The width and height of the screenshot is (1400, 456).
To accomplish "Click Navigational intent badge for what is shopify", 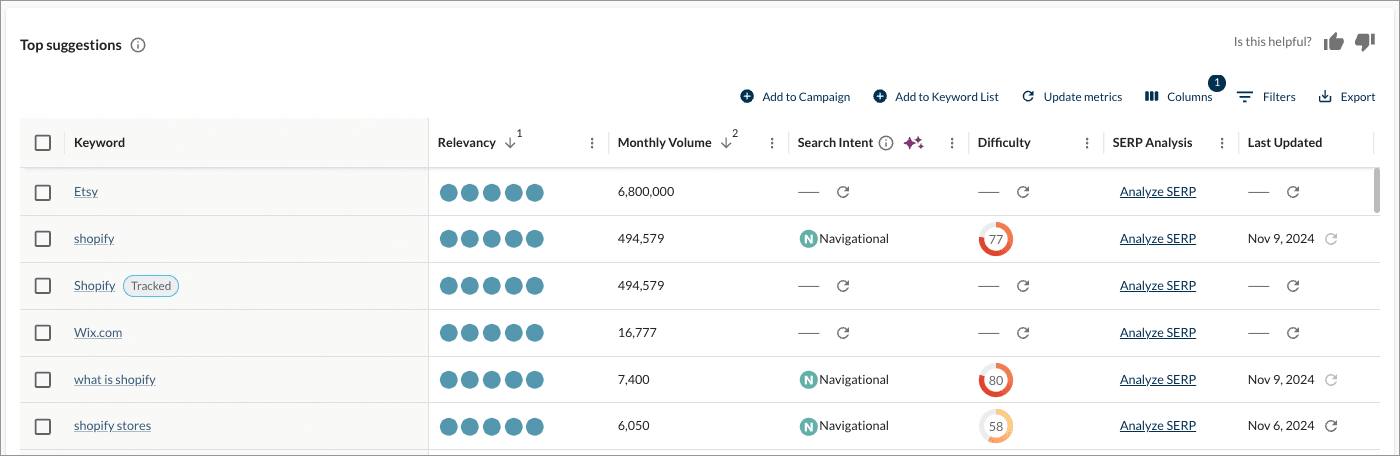I will 844,380.
